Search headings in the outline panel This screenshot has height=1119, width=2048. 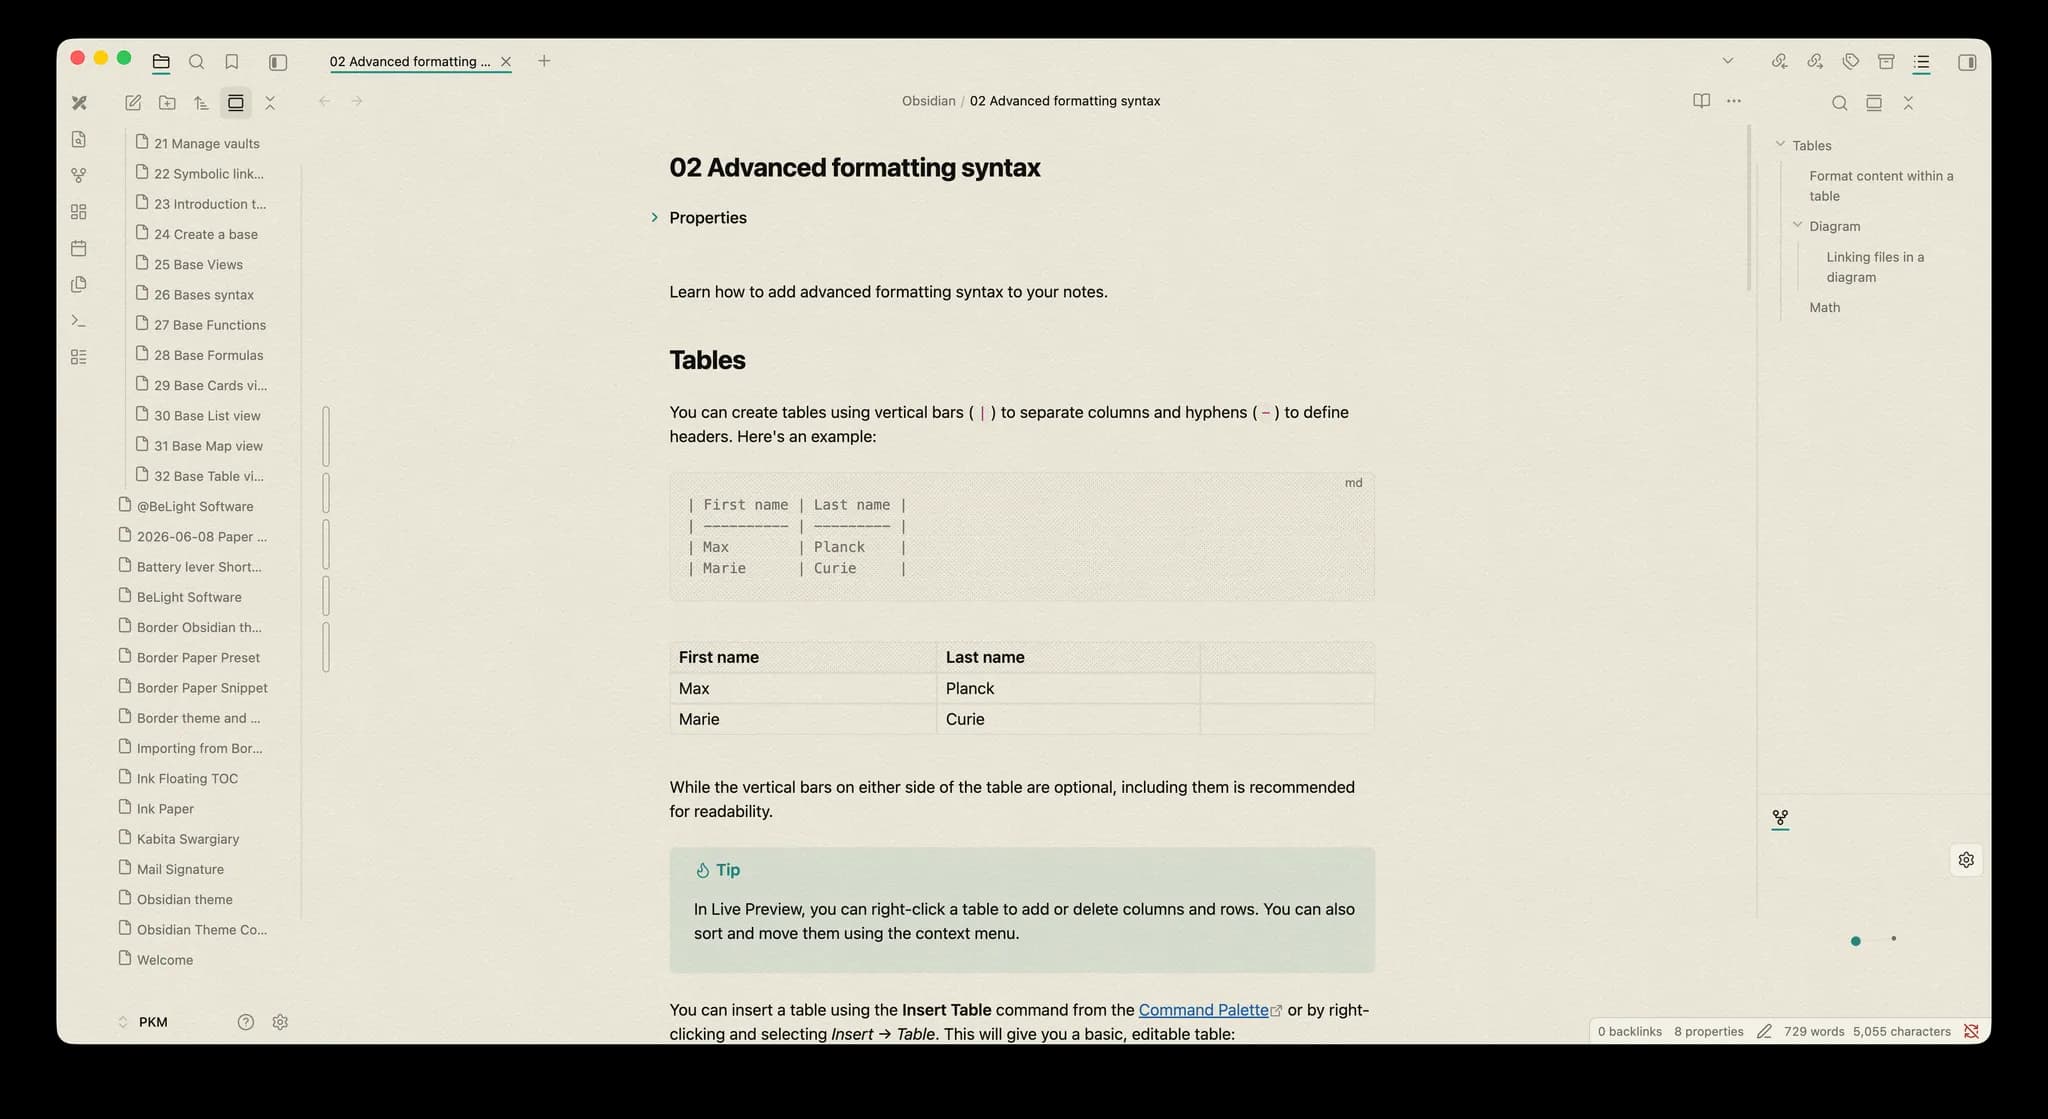(1839, 103)
